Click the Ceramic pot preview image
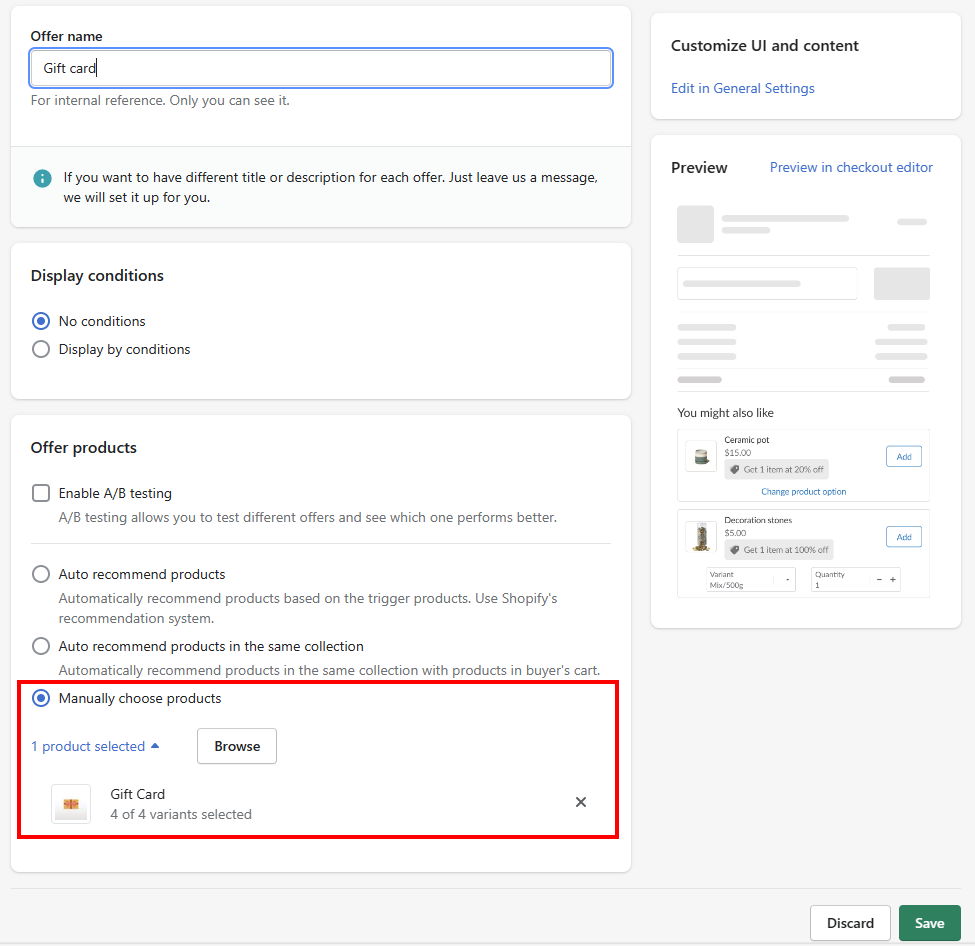Image resolution: width=975 pixels, height=946 pixels. 701,457
